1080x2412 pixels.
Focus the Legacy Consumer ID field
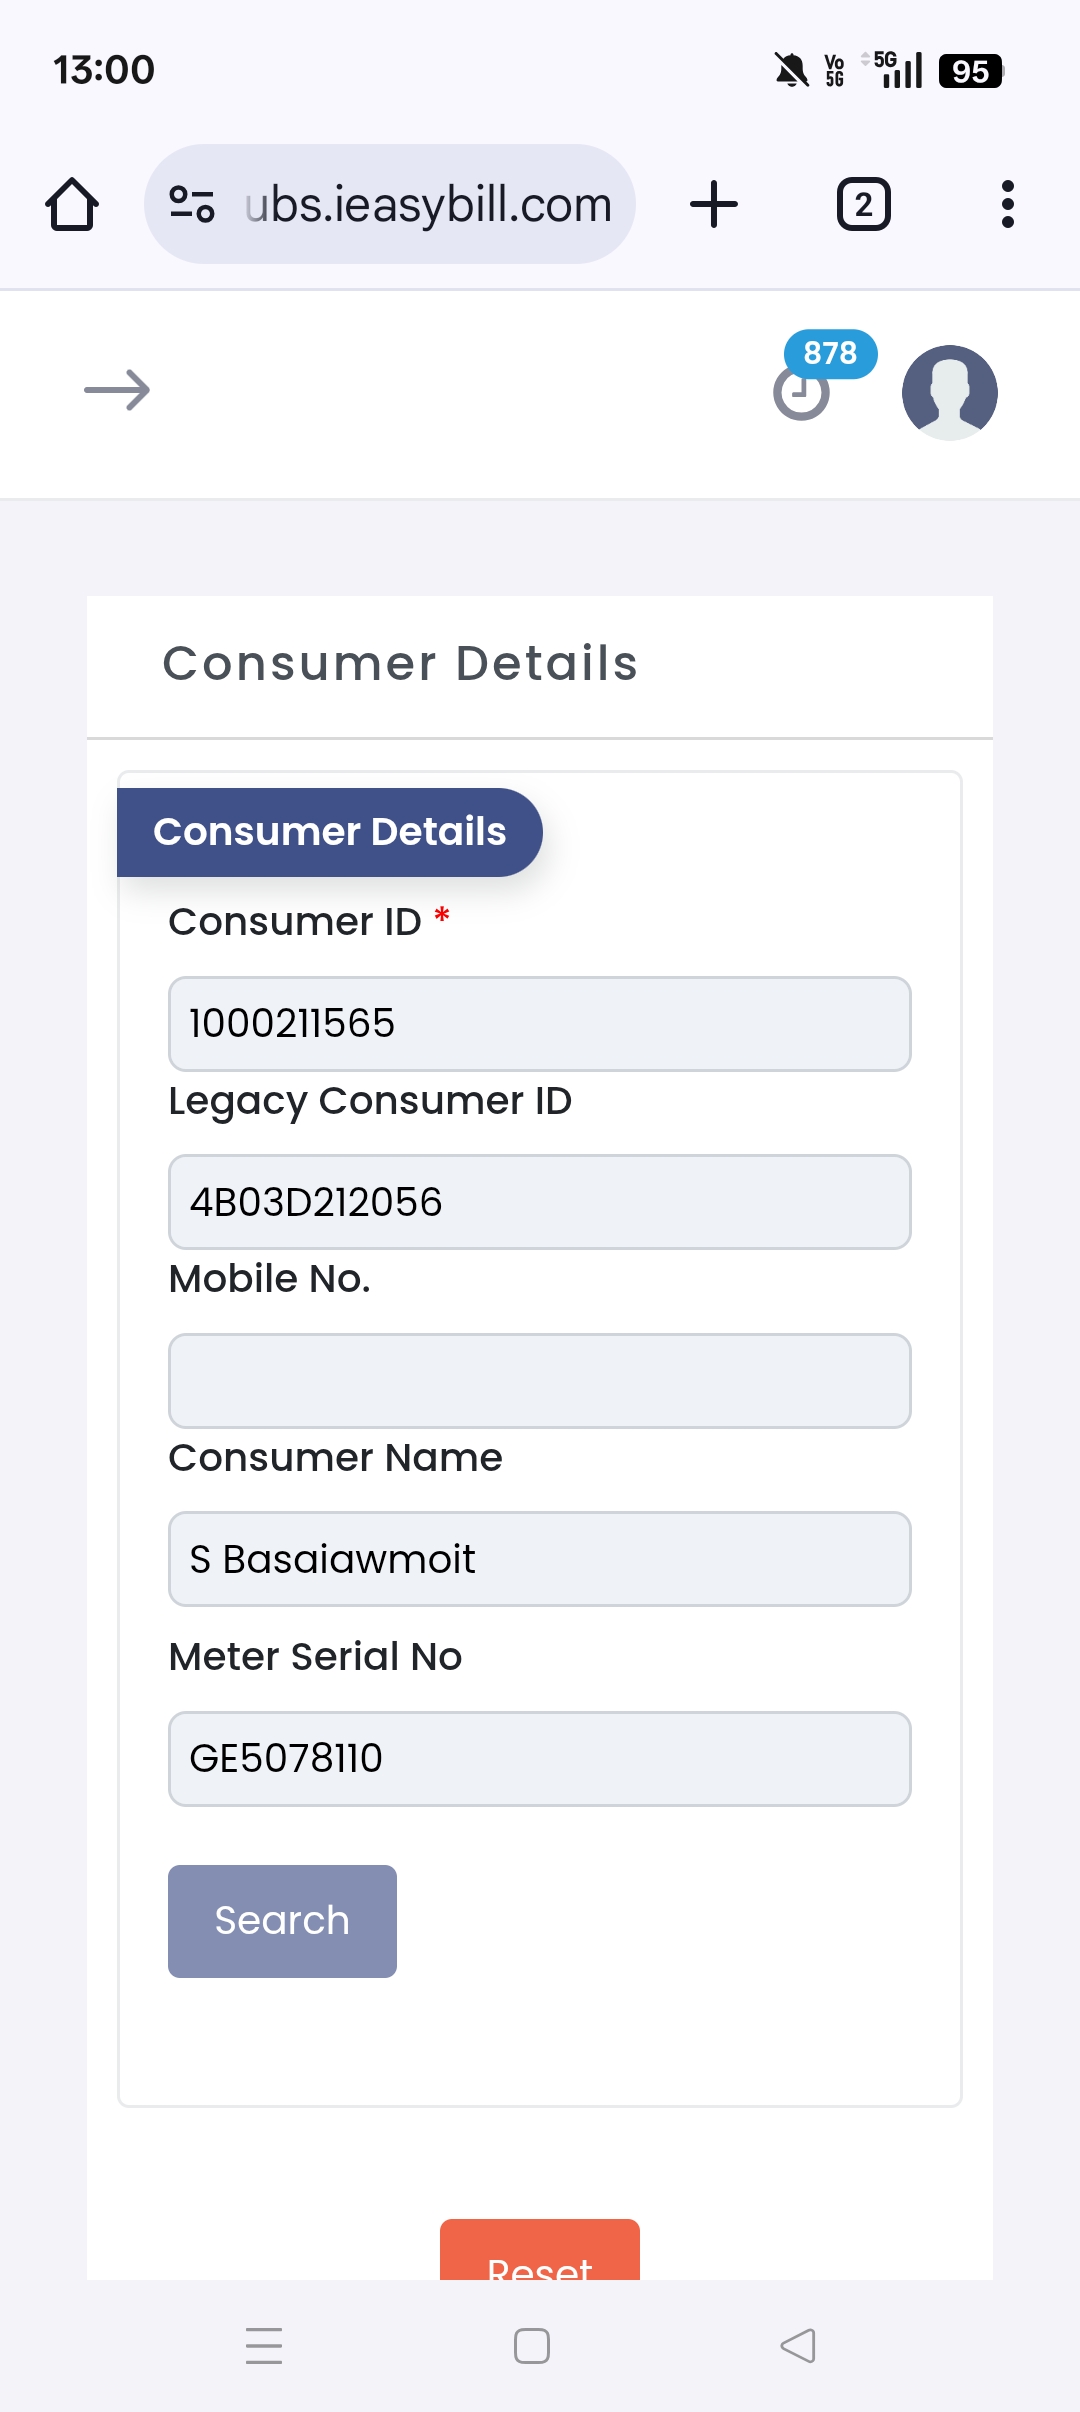(540, 1202)
